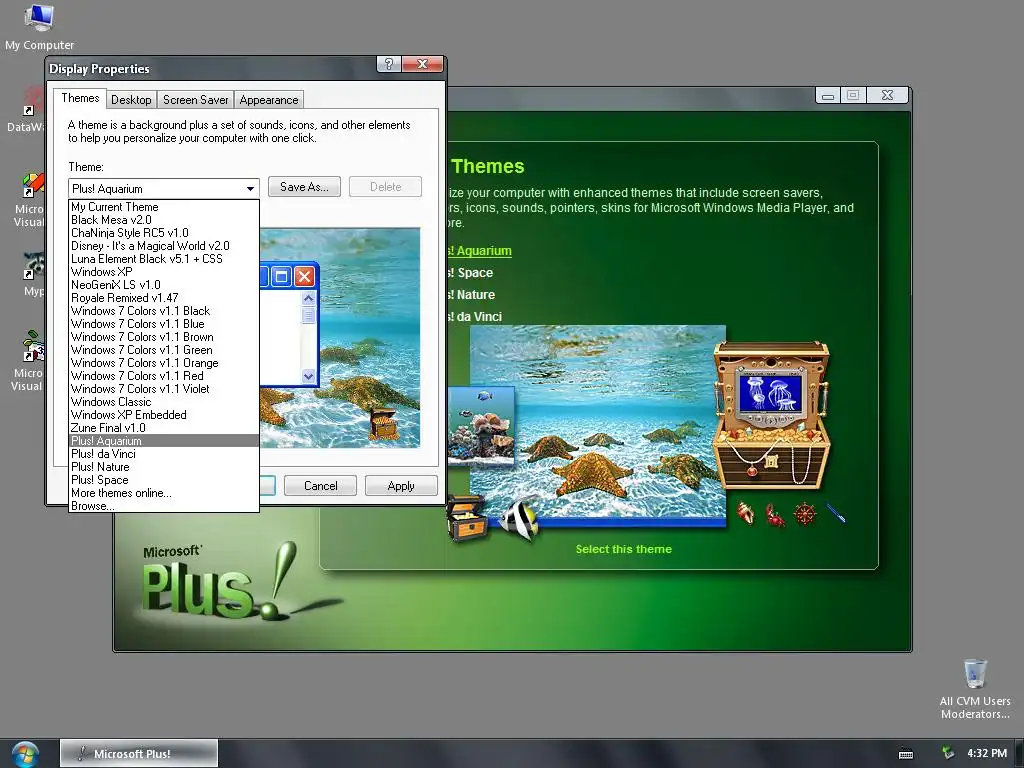This screenshot has width=1024, height=768.
Task: Select Windows 7 Colors v1.1 Blue
Action: click(163, 324)
